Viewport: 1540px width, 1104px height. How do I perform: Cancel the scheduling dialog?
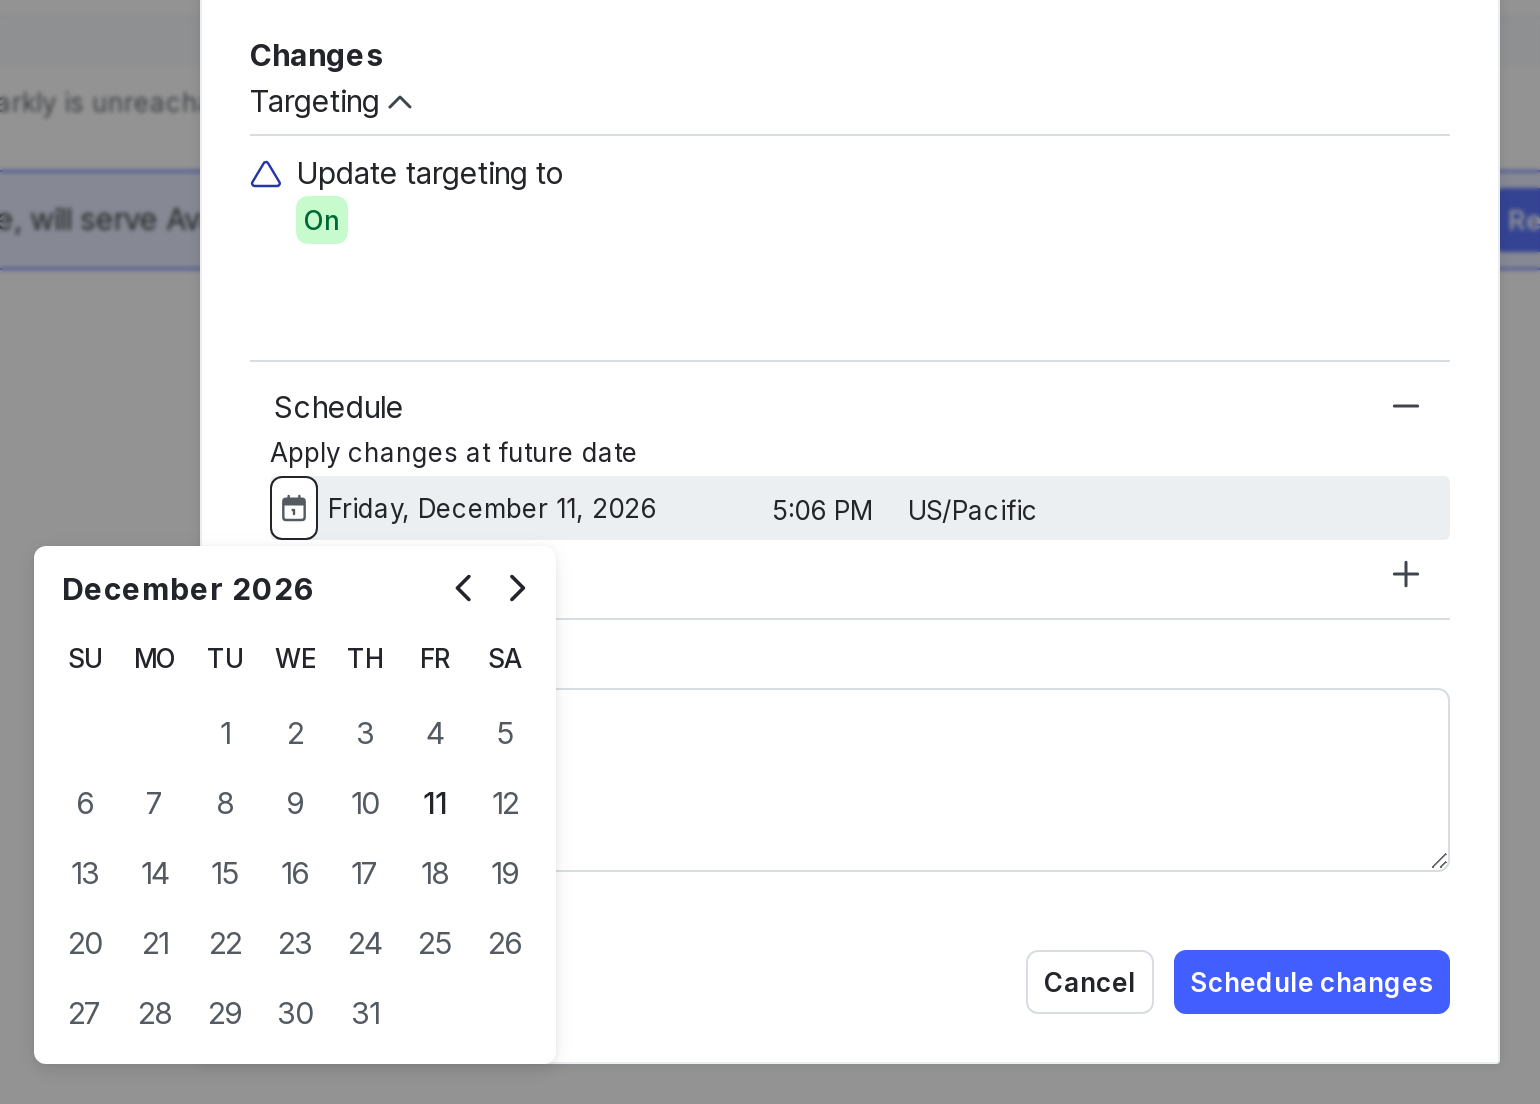(1090, 982)
